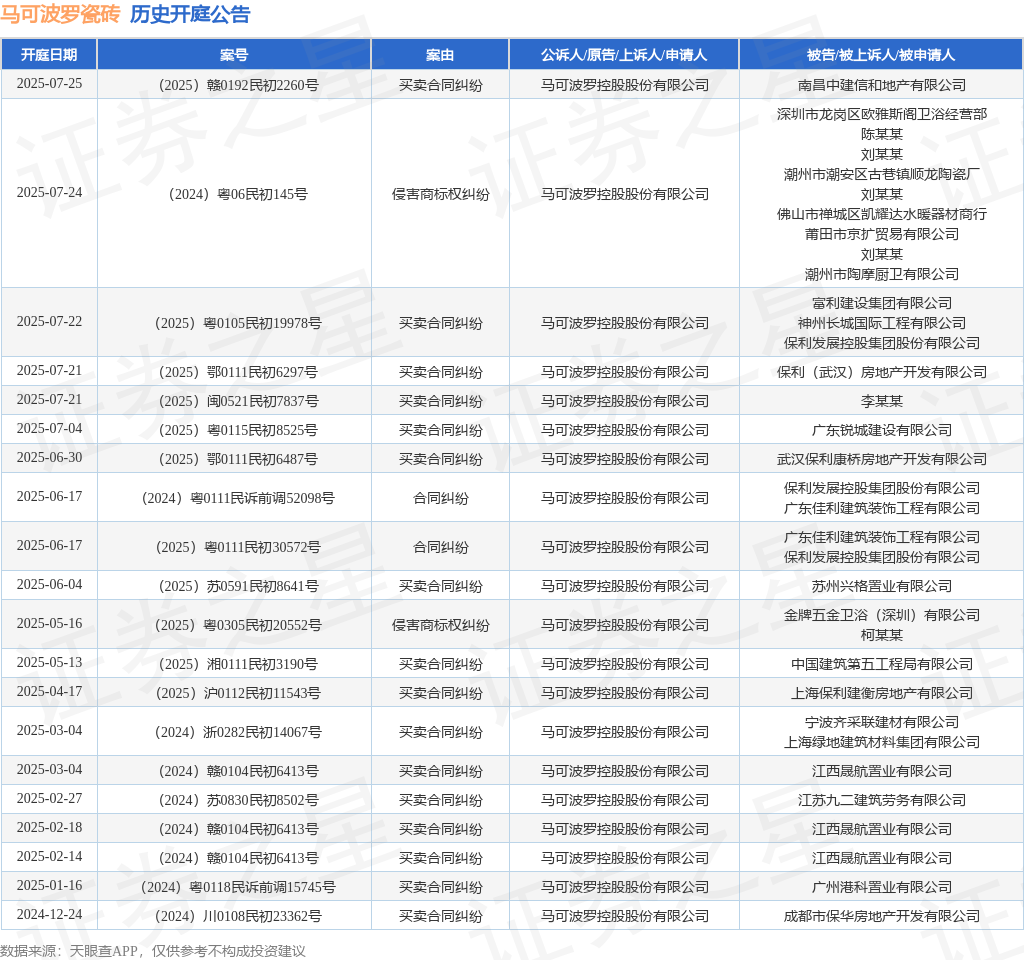This screenshot has width=1024, height=960.
Task: Click defendant 金牌五金卫浴(深圳)有限公司
Action: (x=882, y=615)
